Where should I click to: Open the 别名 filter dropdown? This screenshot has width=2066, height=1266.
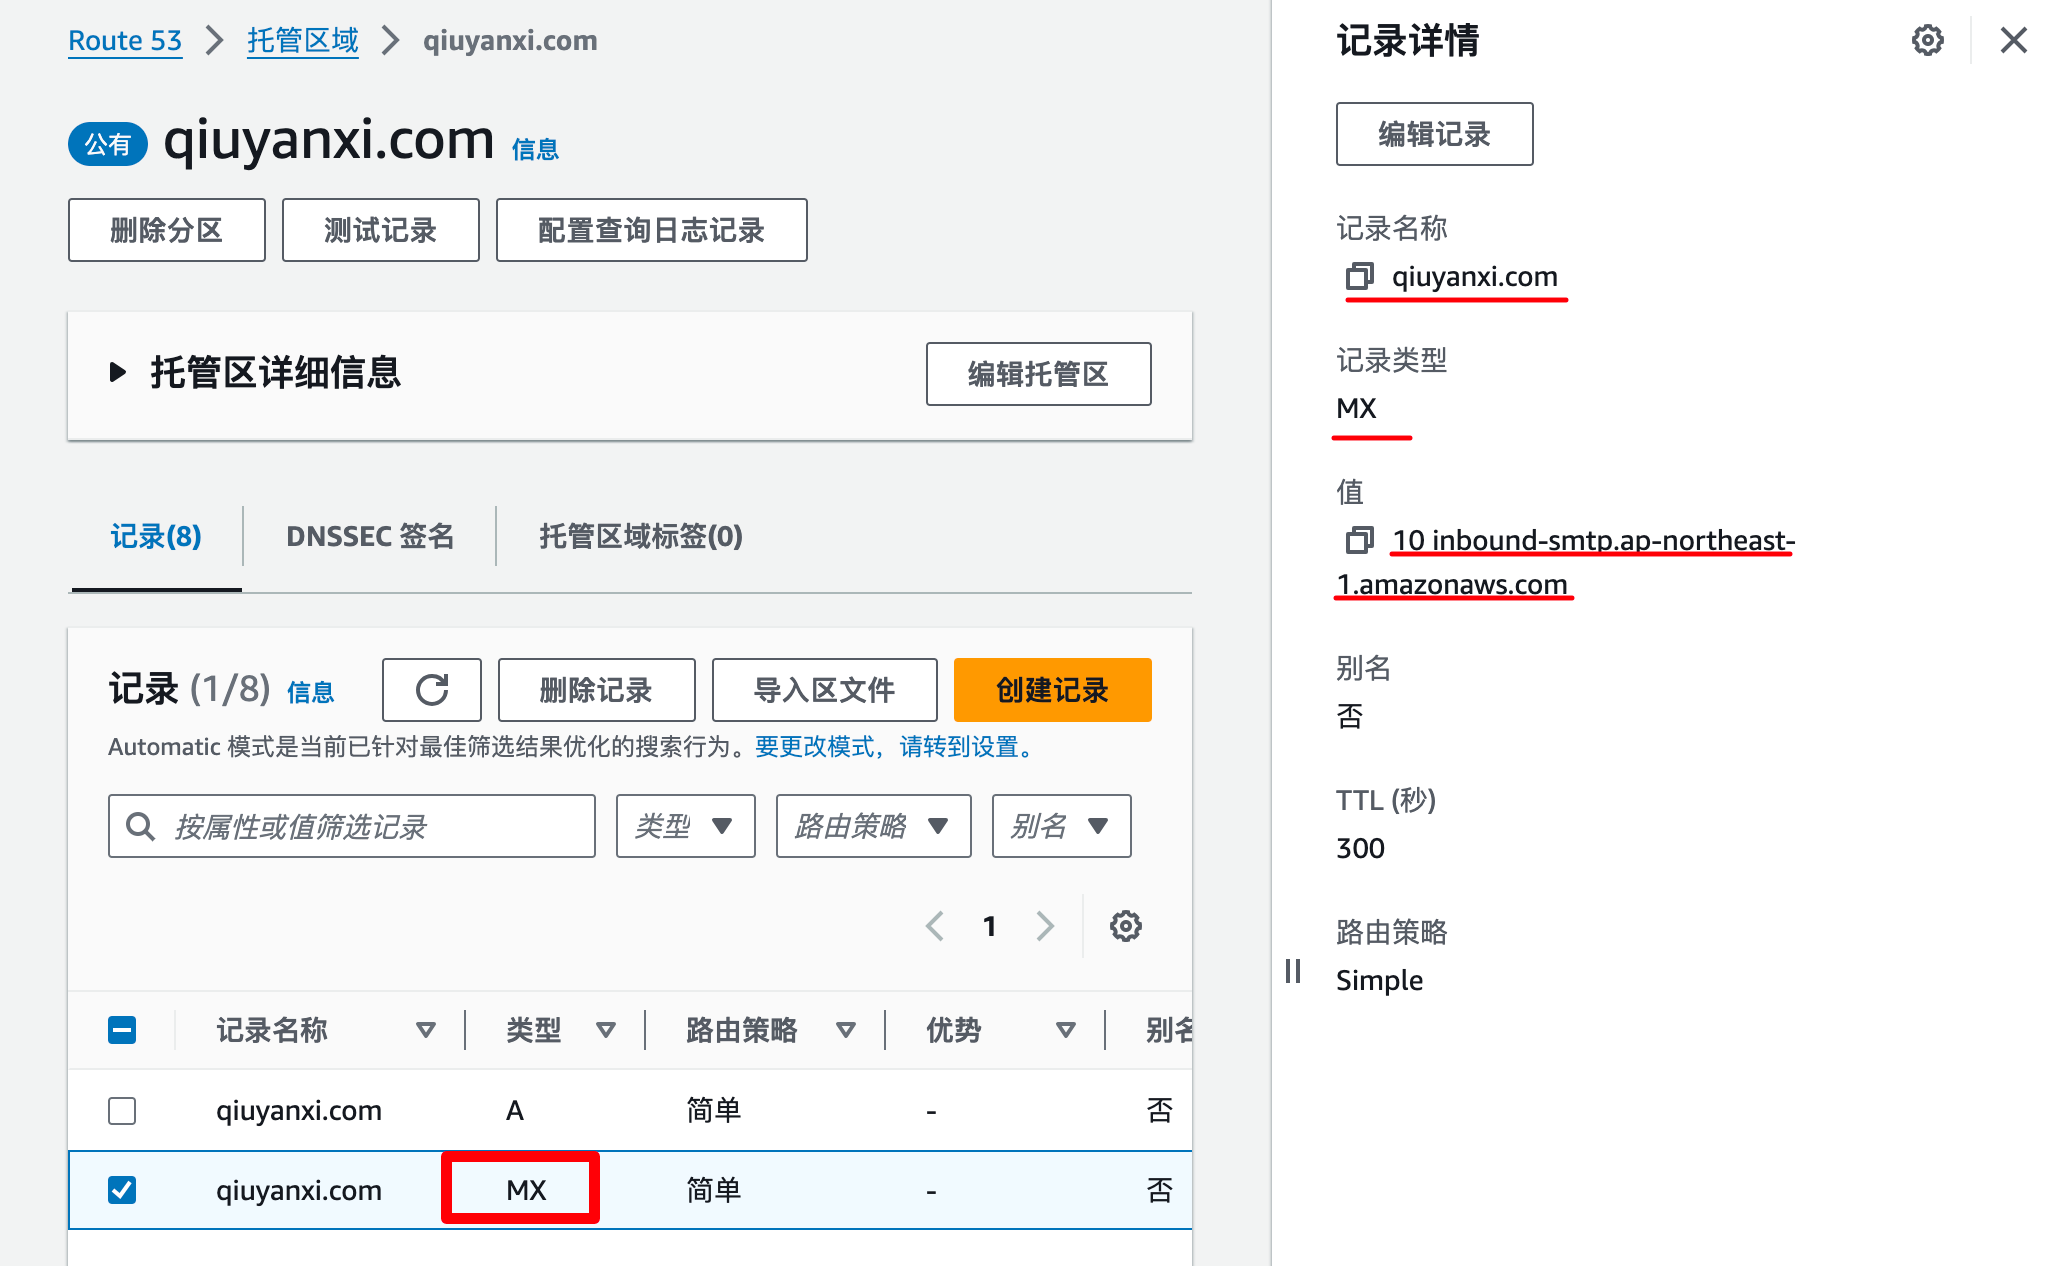(1062, 826)
